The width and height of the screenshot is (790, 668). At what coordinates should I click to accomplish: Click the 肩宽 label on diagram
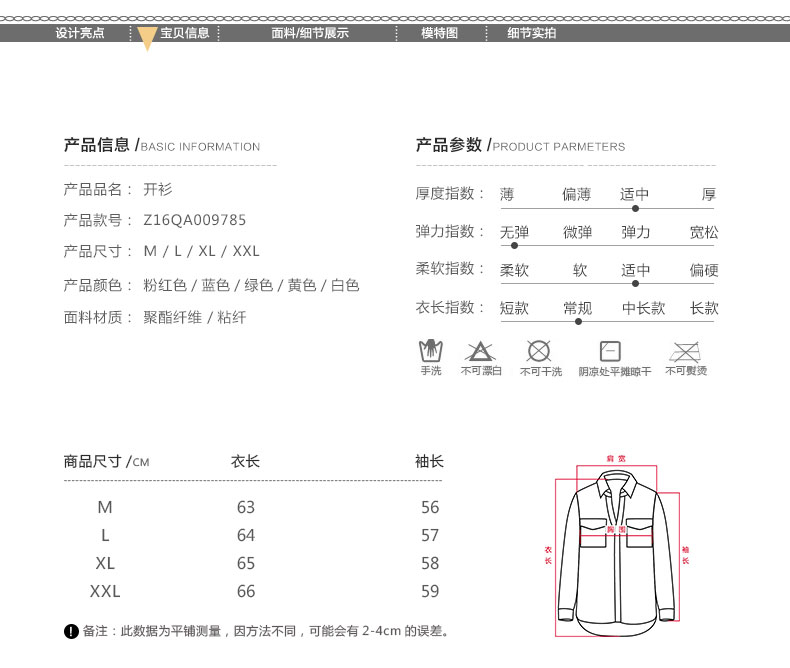click(x=616, y=458)
